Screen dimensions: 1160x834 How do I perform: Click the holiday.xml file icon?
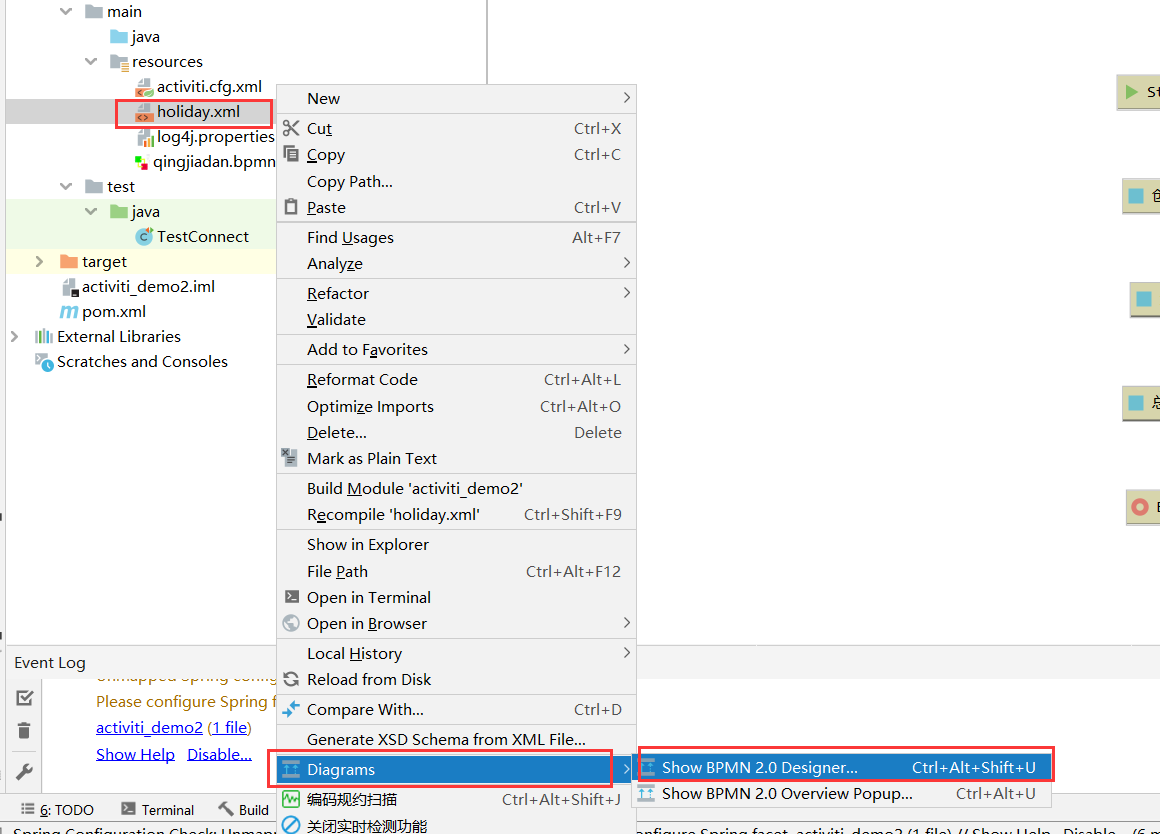point(144,112)
